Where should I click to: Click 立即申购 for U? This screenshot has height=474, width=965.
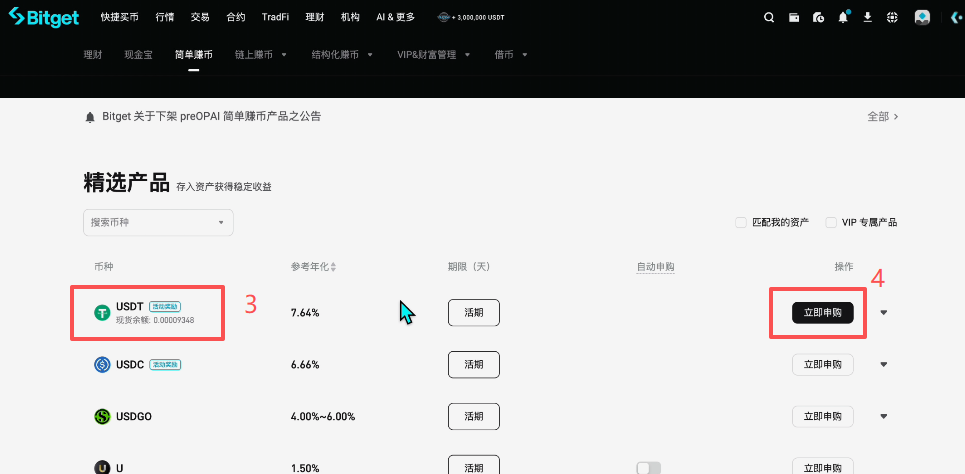click(x=823, y=466)
